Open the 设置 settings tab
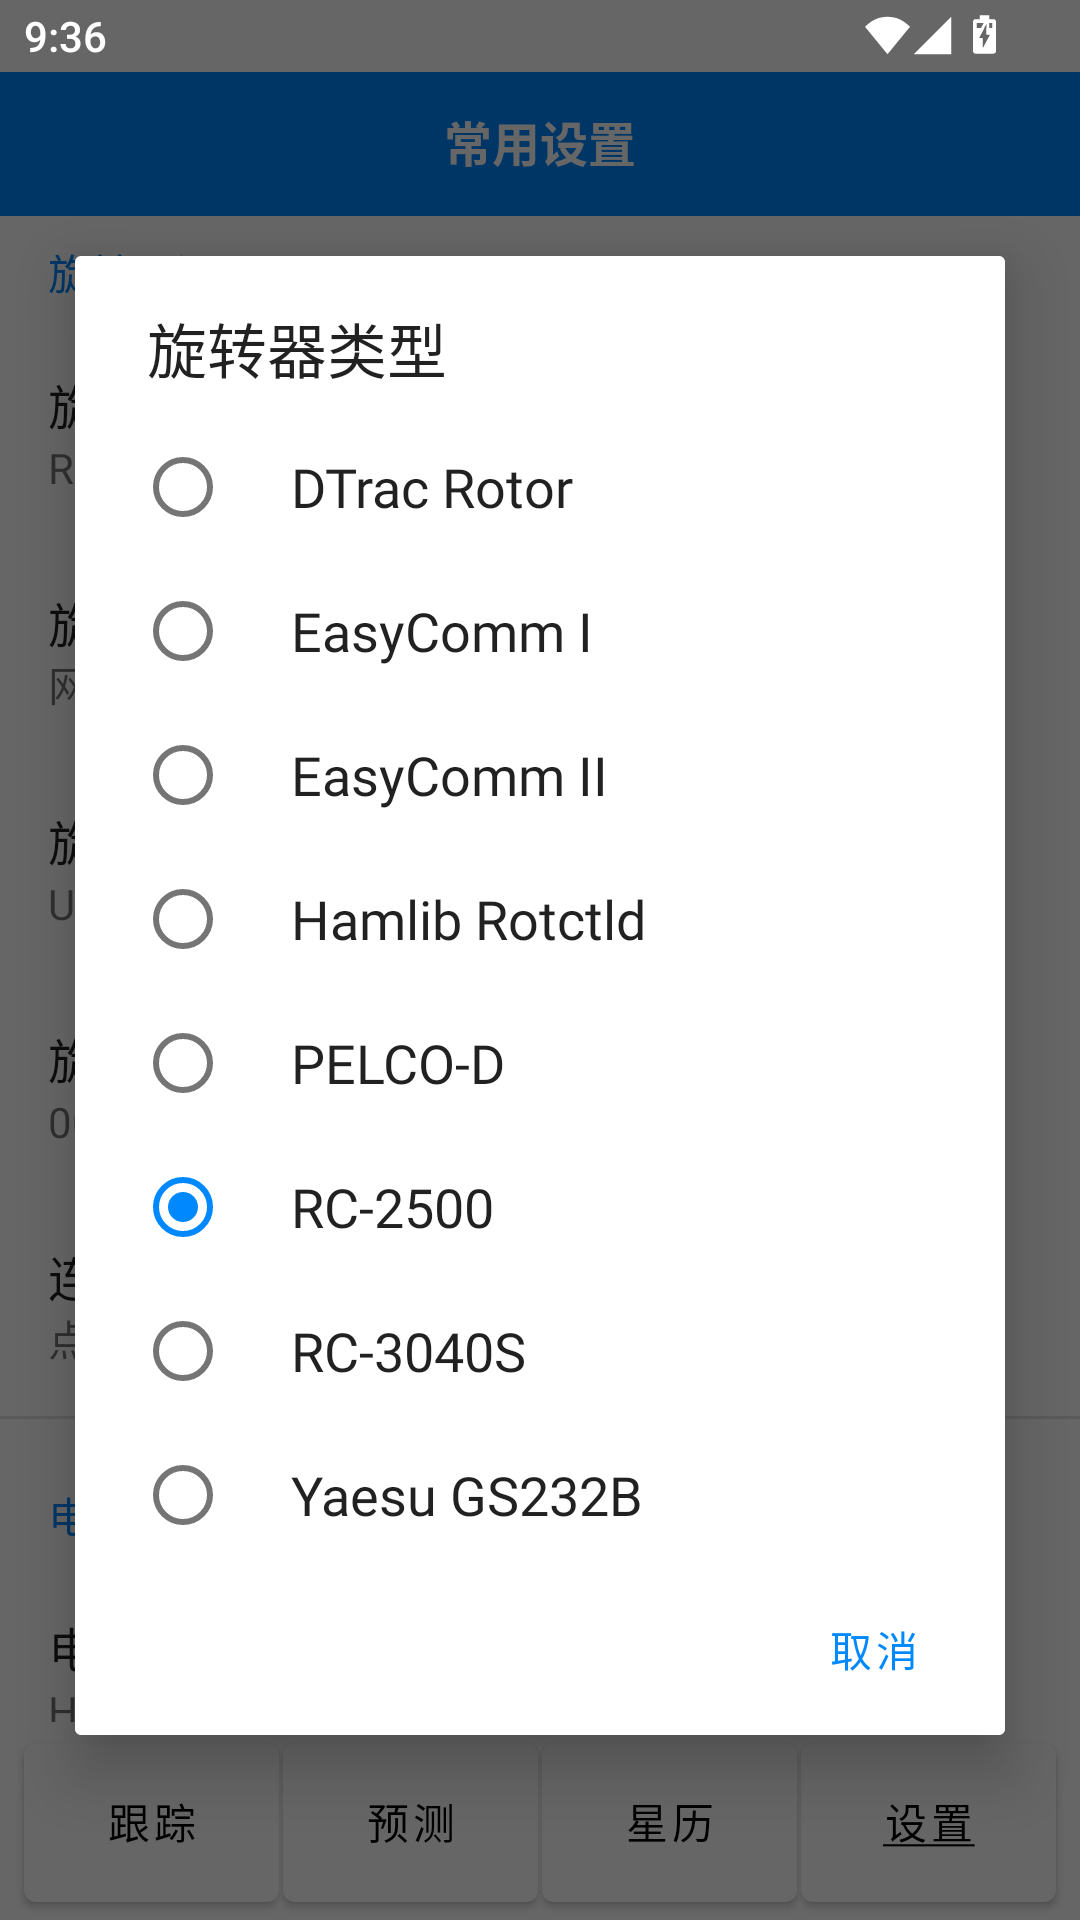The width and height of the screenshot is (1080, 1920). (x=928, y=1824)
